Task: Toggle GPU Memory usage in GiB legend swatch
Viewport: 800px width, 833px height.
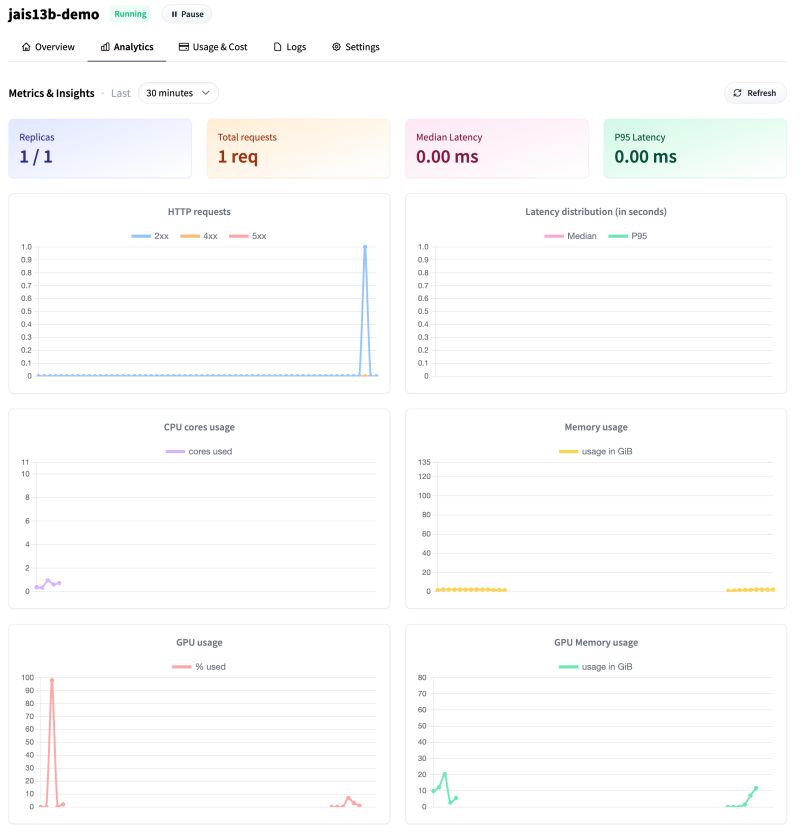Action: 569,668
